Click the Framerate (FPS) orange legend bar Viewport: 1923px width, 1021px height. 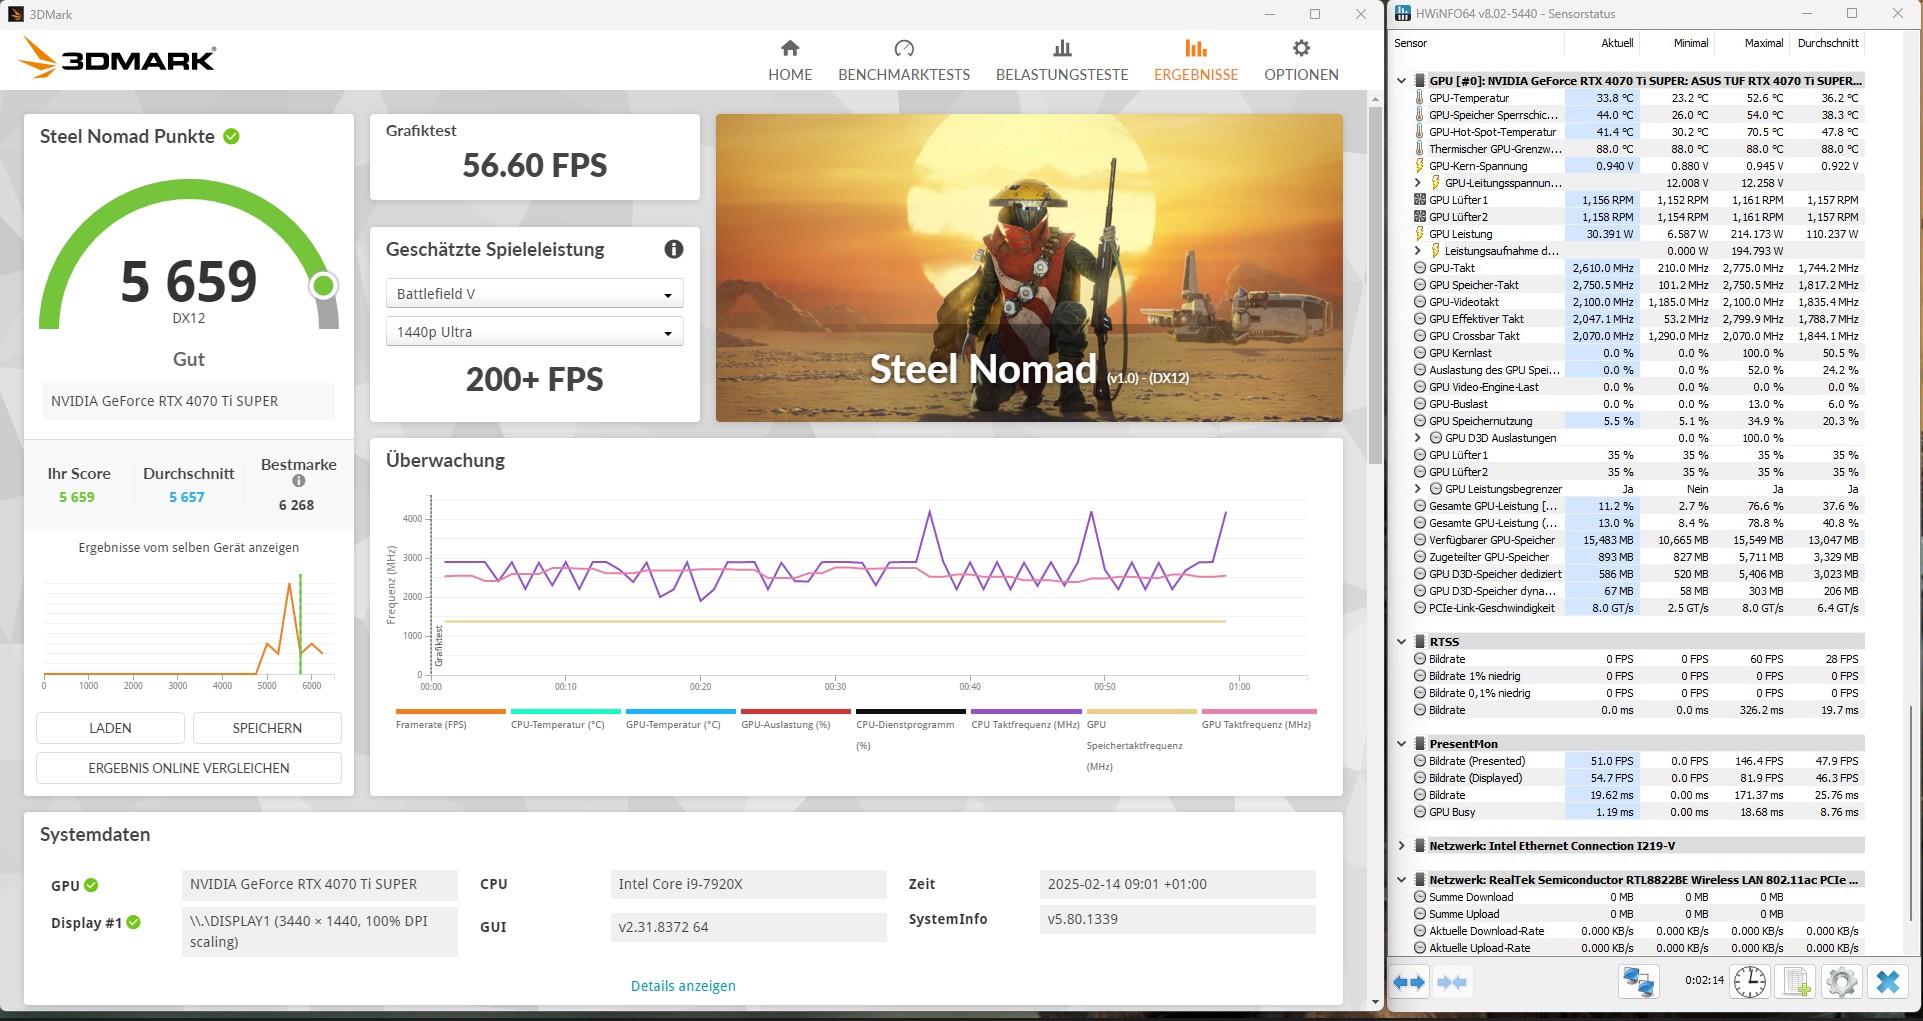[451, 712]
